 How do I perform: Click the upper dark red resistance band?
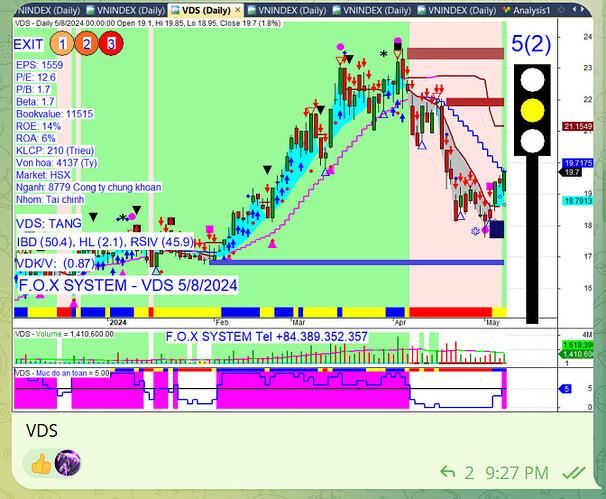455,54
